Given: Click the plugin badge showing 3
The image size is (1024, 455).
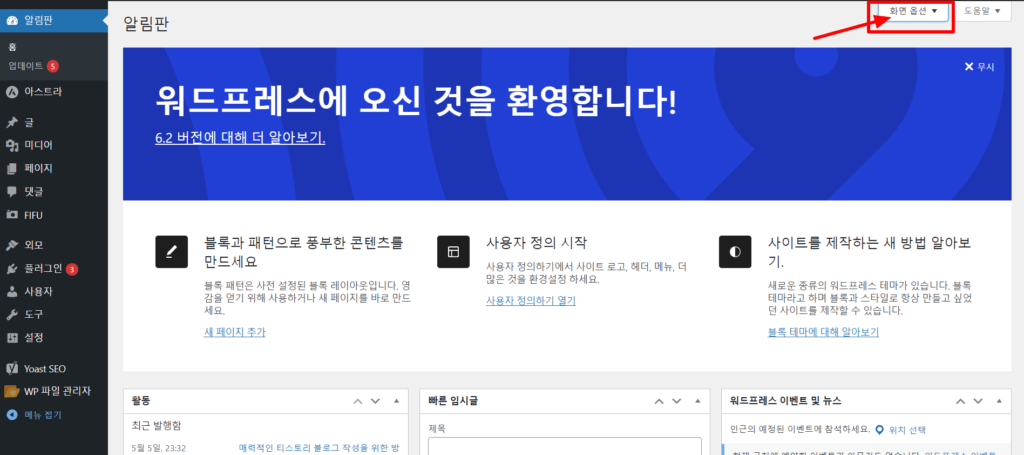Looking at the screenshot, I should click(72, 269).
